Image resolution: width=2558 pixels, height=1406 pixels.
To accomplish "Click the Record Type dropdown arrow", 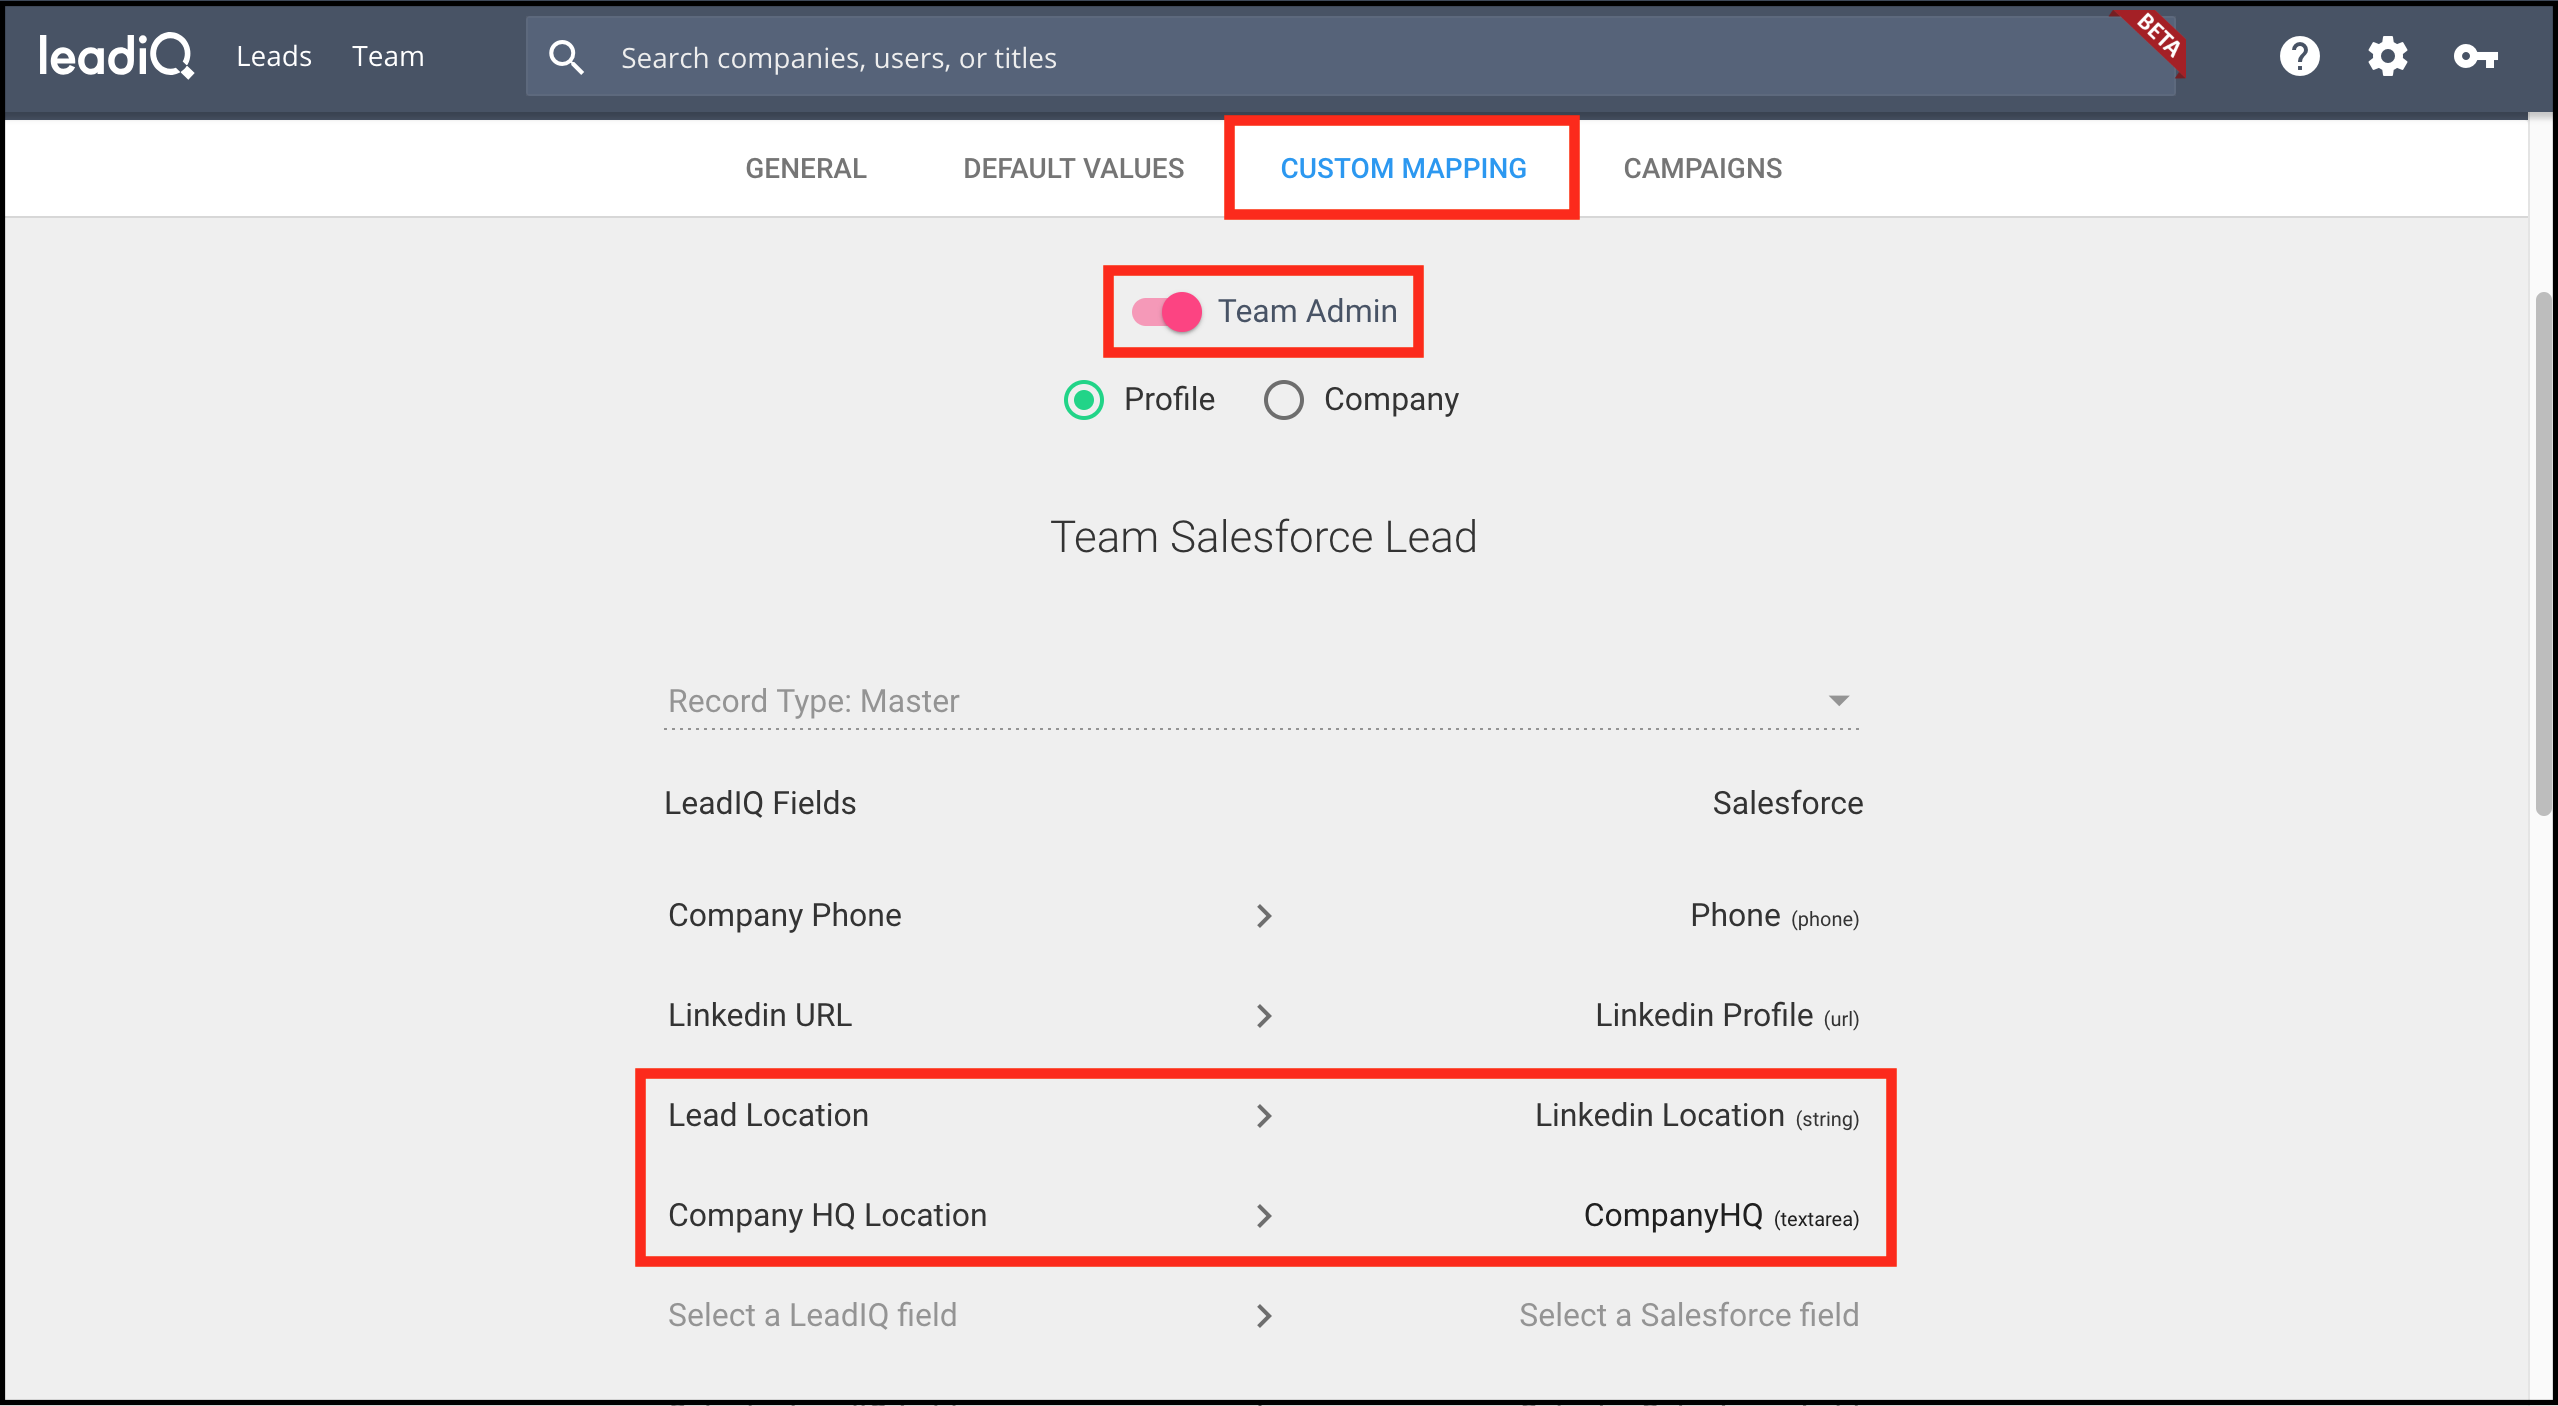I will (1838, 700).
